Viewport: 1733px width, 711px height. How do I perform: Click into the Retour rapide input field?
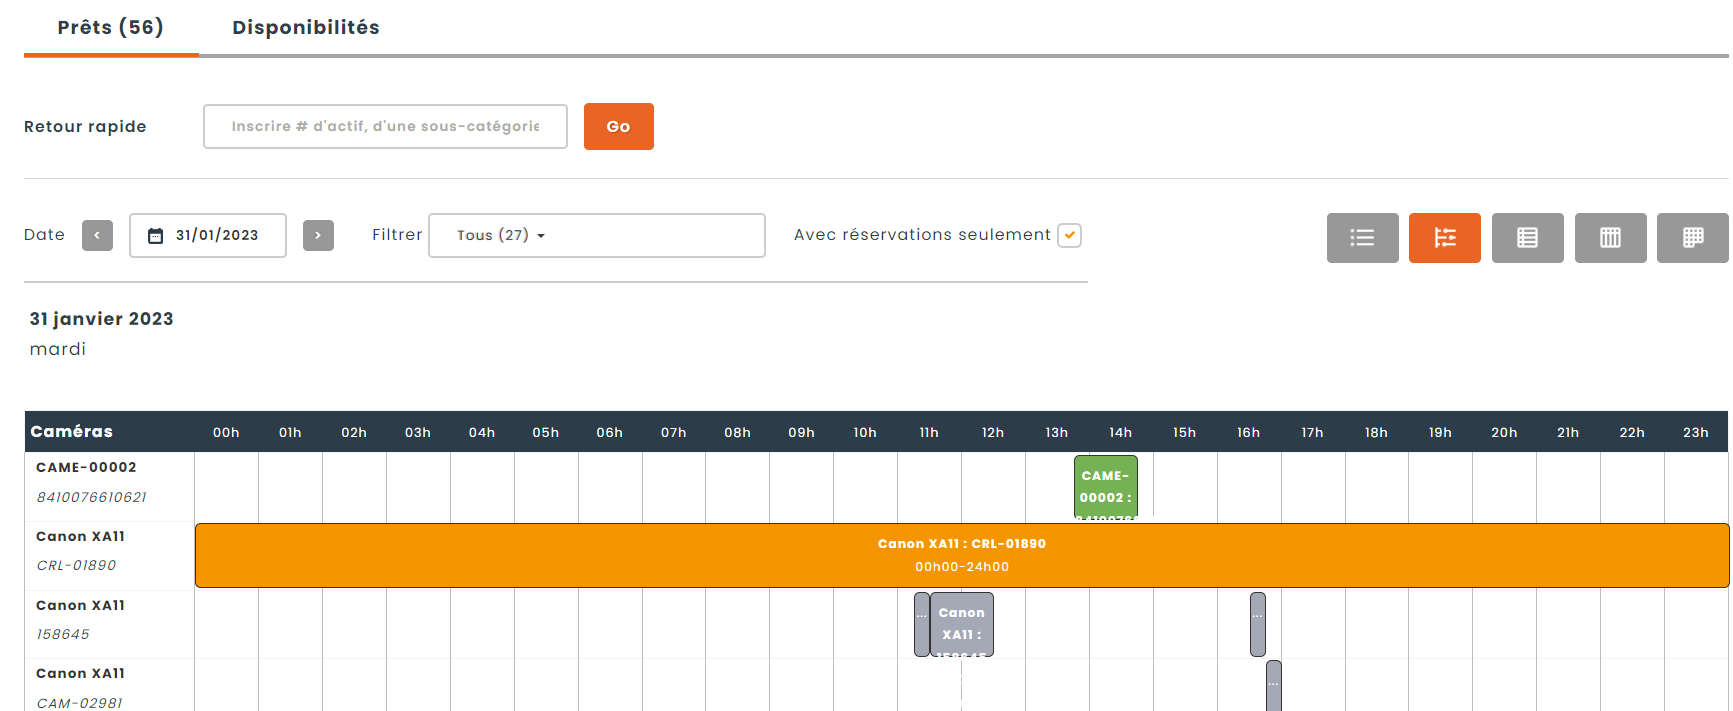pyautogui.click(x=385, y=127)
